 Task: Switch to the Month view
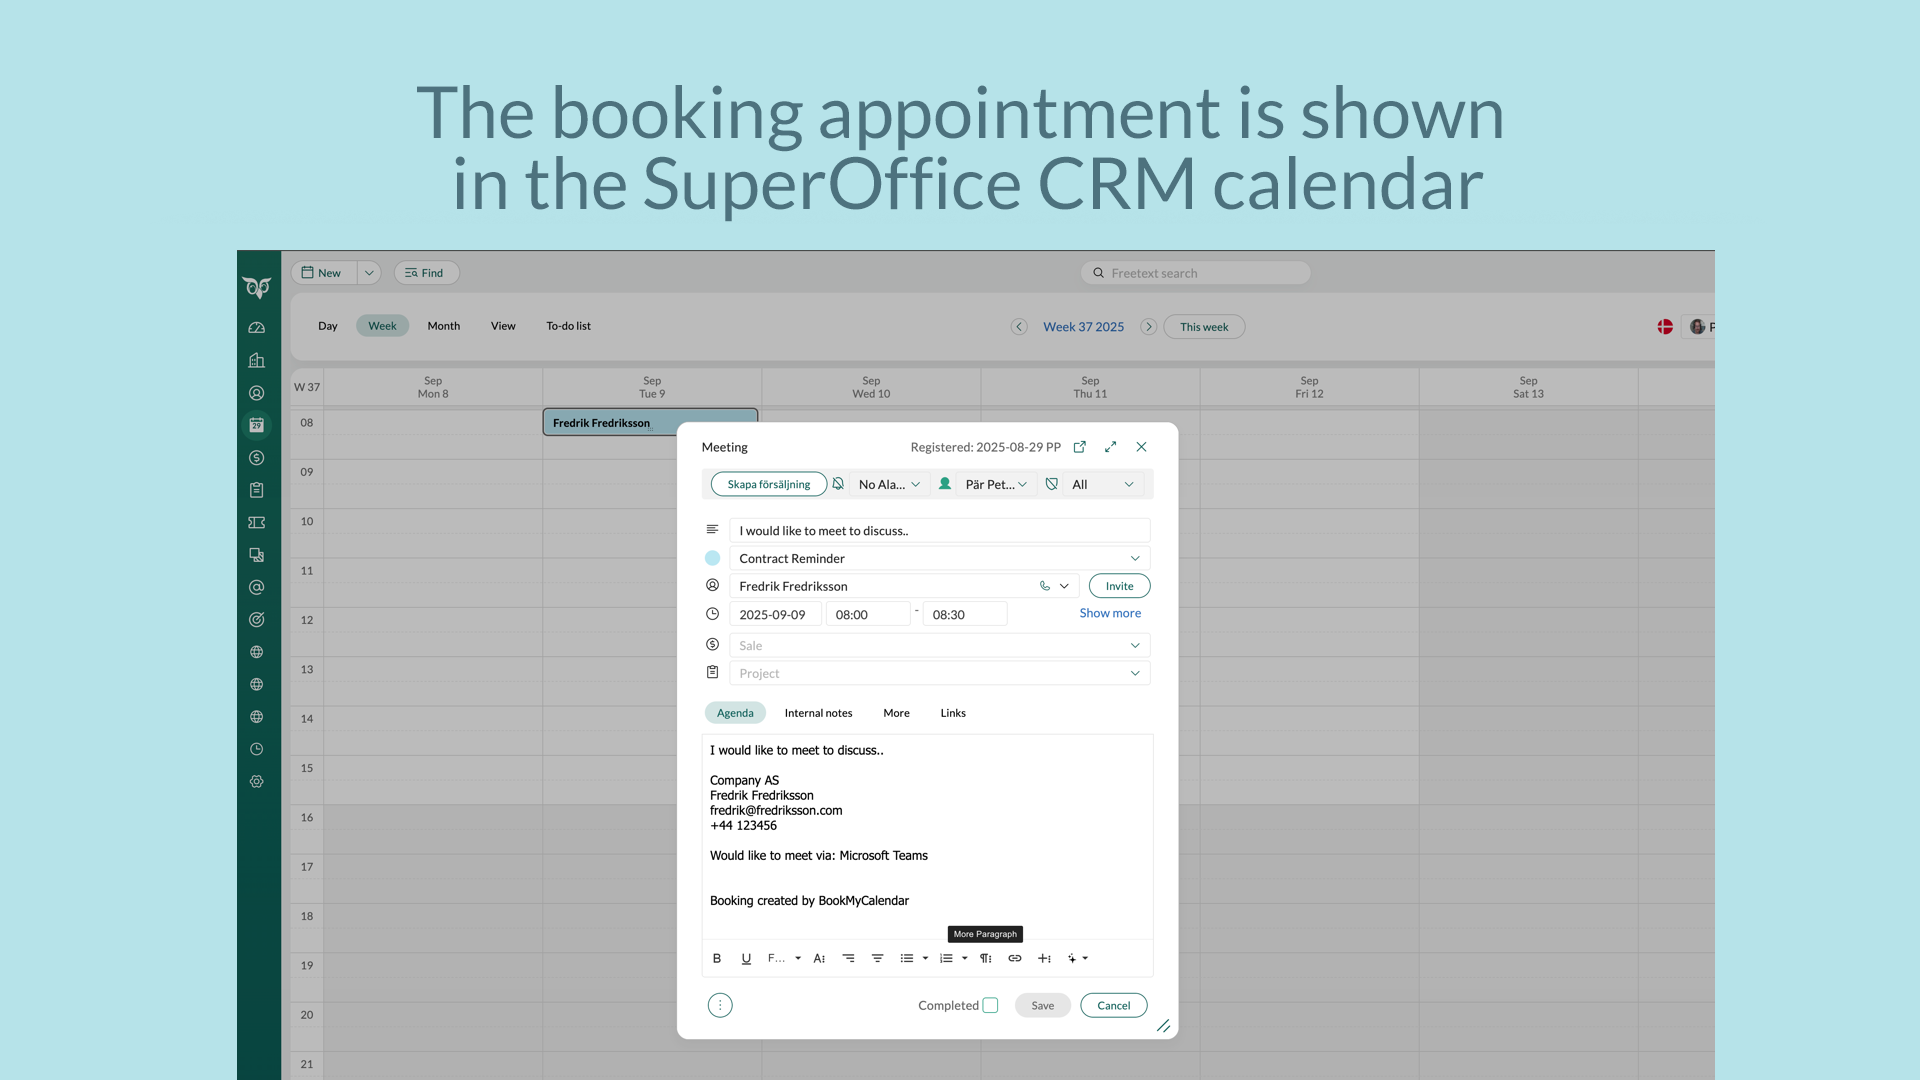point(444,326)
